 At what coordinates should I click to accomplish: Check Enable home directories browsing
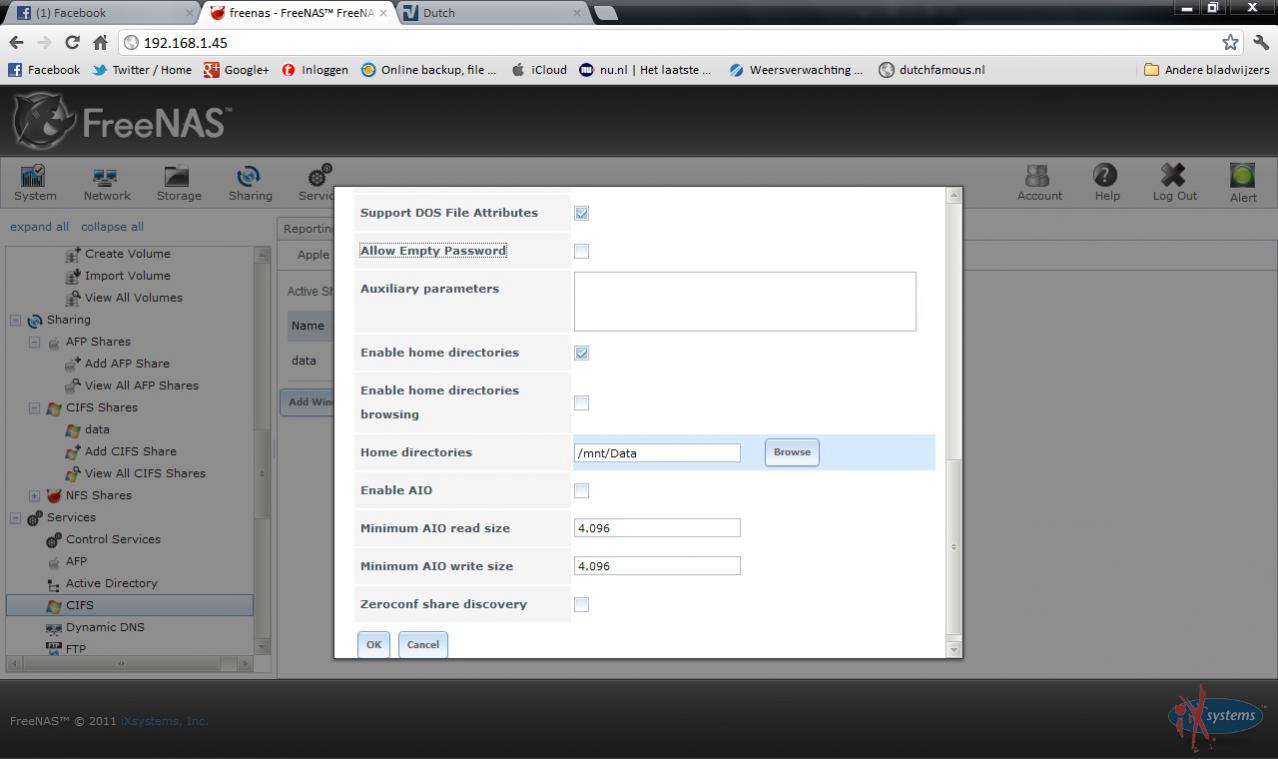pos(581,403)
